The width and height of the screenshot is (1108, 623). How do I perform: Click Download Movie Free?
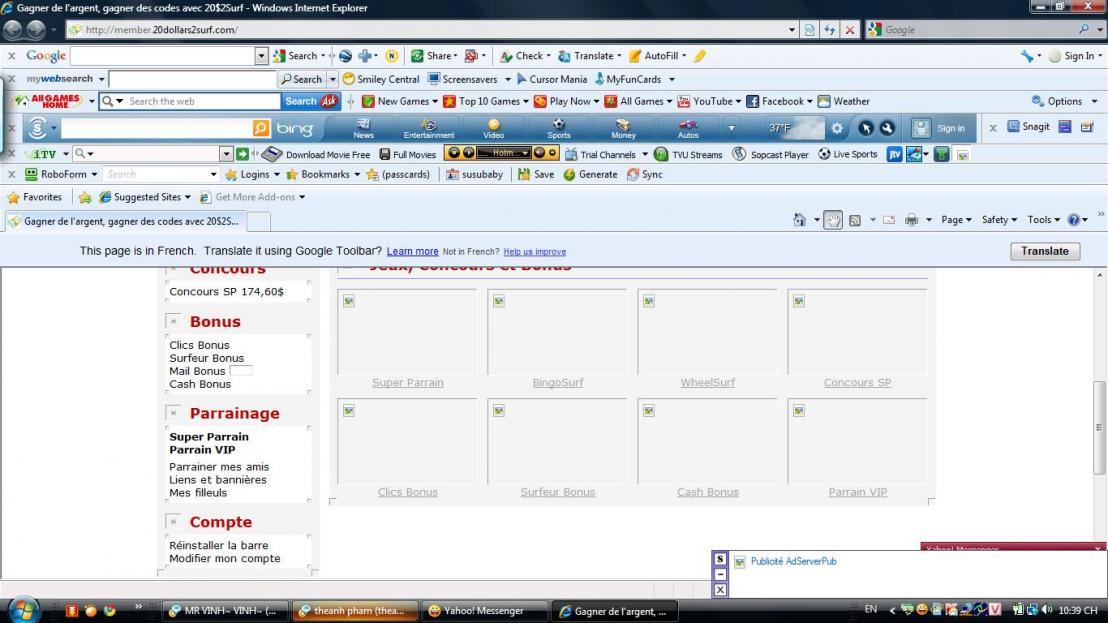point(316,154)
